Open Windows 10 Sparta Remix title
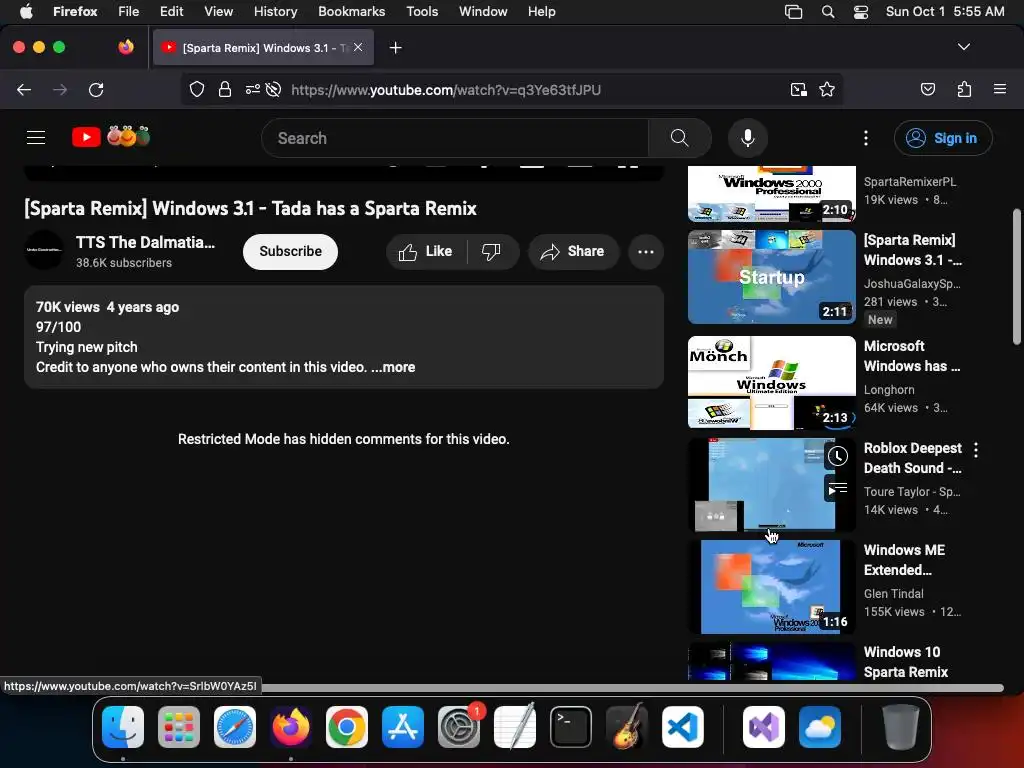1024x768 pixels. coord(905,662)
